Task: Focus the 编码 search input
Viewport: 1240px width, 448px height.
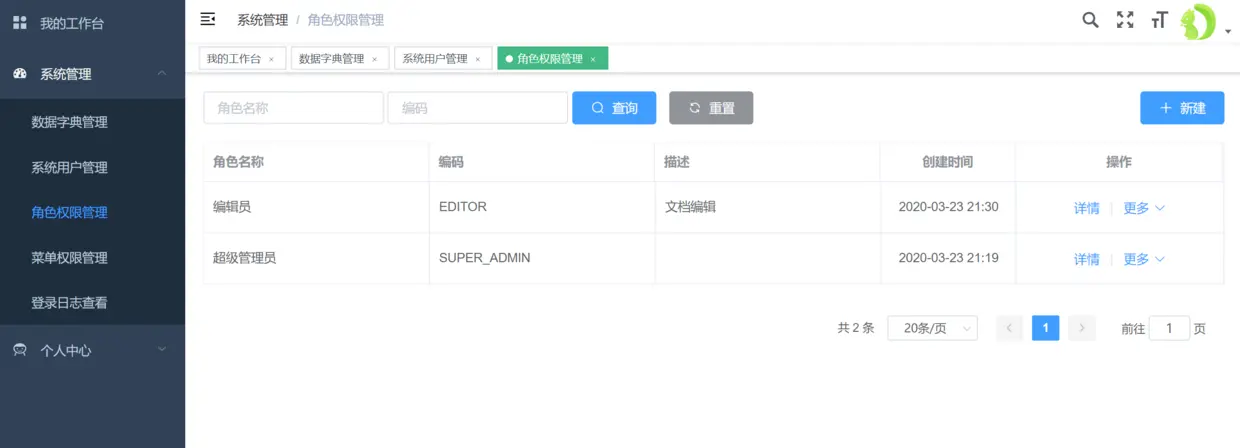Action: (478, 108)
